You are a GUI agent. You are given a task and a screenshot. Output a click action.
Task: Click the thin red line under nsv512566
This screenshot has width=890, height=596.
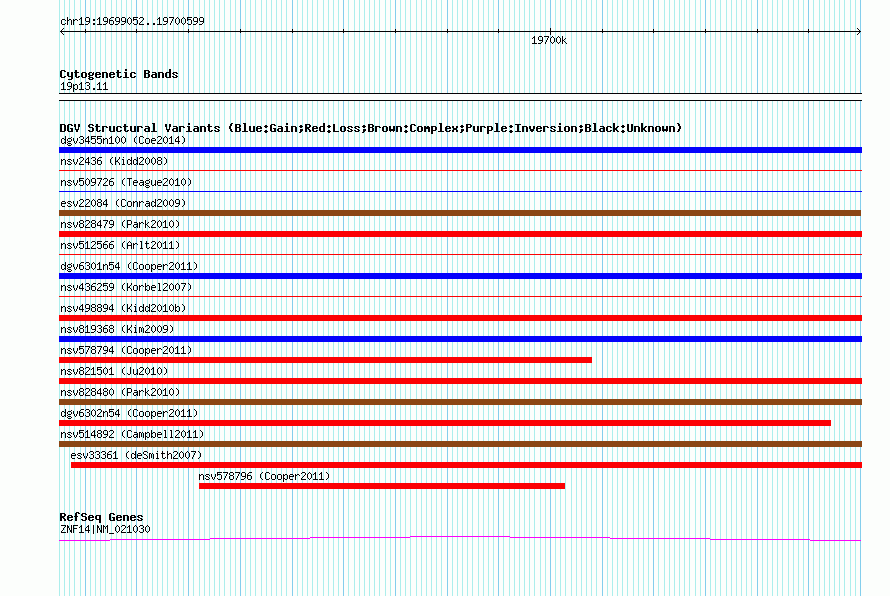click(x=460, y=254)
